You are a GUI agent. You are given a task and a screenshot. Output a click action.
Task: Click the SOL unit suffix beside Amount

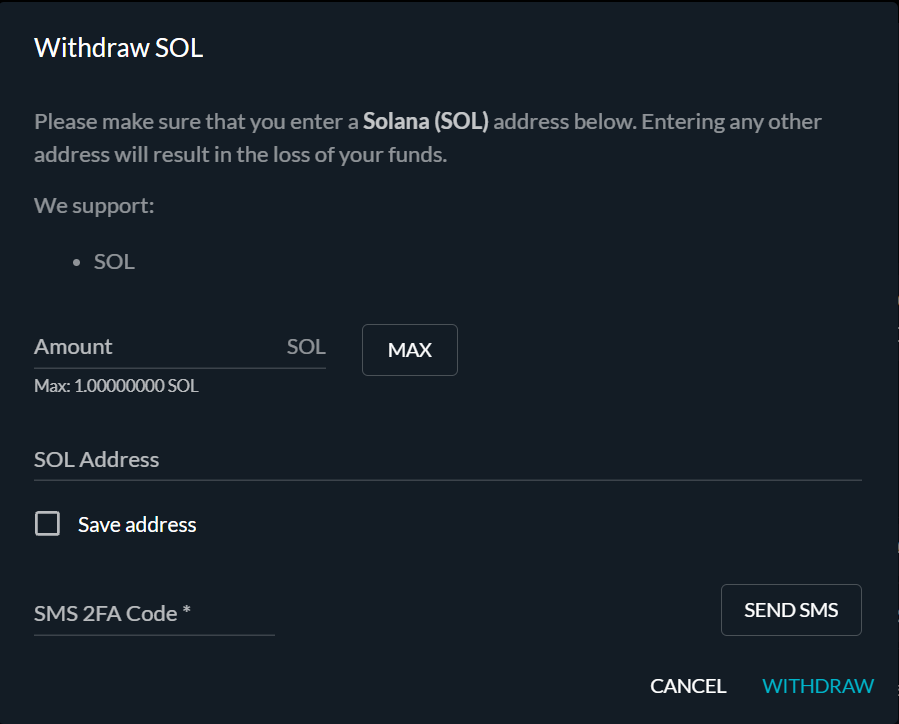(x=306, y=347)
